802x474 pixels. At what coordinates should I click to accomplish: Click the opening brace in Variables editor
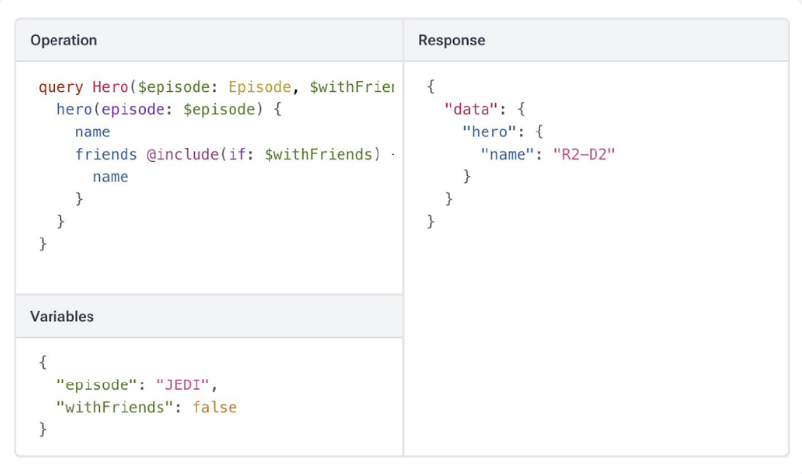43,362
